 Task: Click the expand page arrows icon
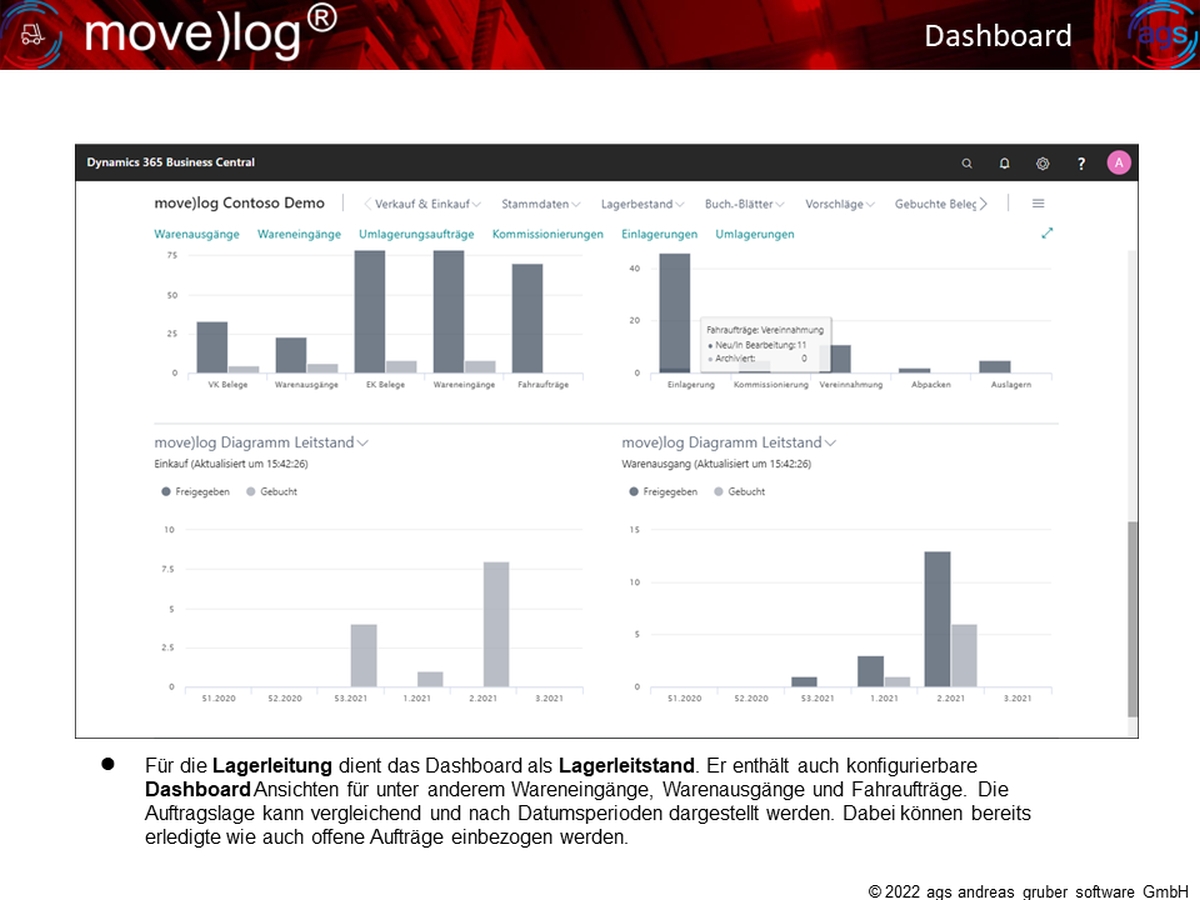1047,233
